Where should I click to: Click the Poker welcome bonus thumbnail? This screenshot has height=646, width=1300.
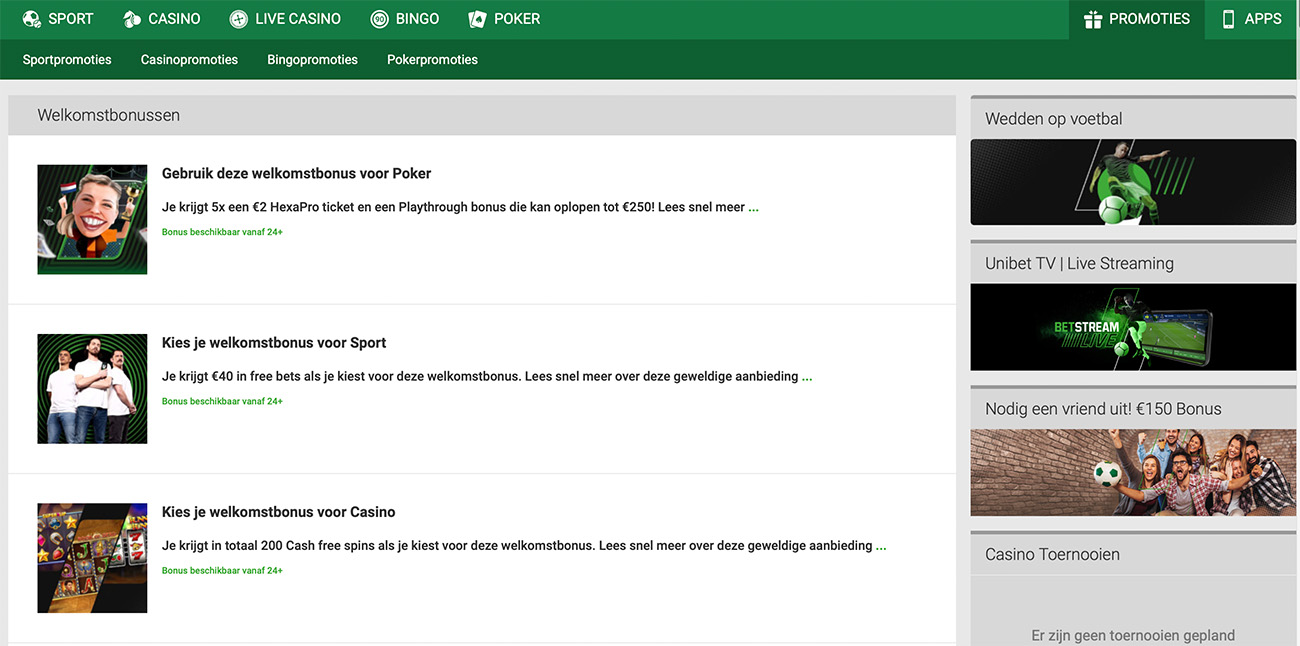[92, 219]
